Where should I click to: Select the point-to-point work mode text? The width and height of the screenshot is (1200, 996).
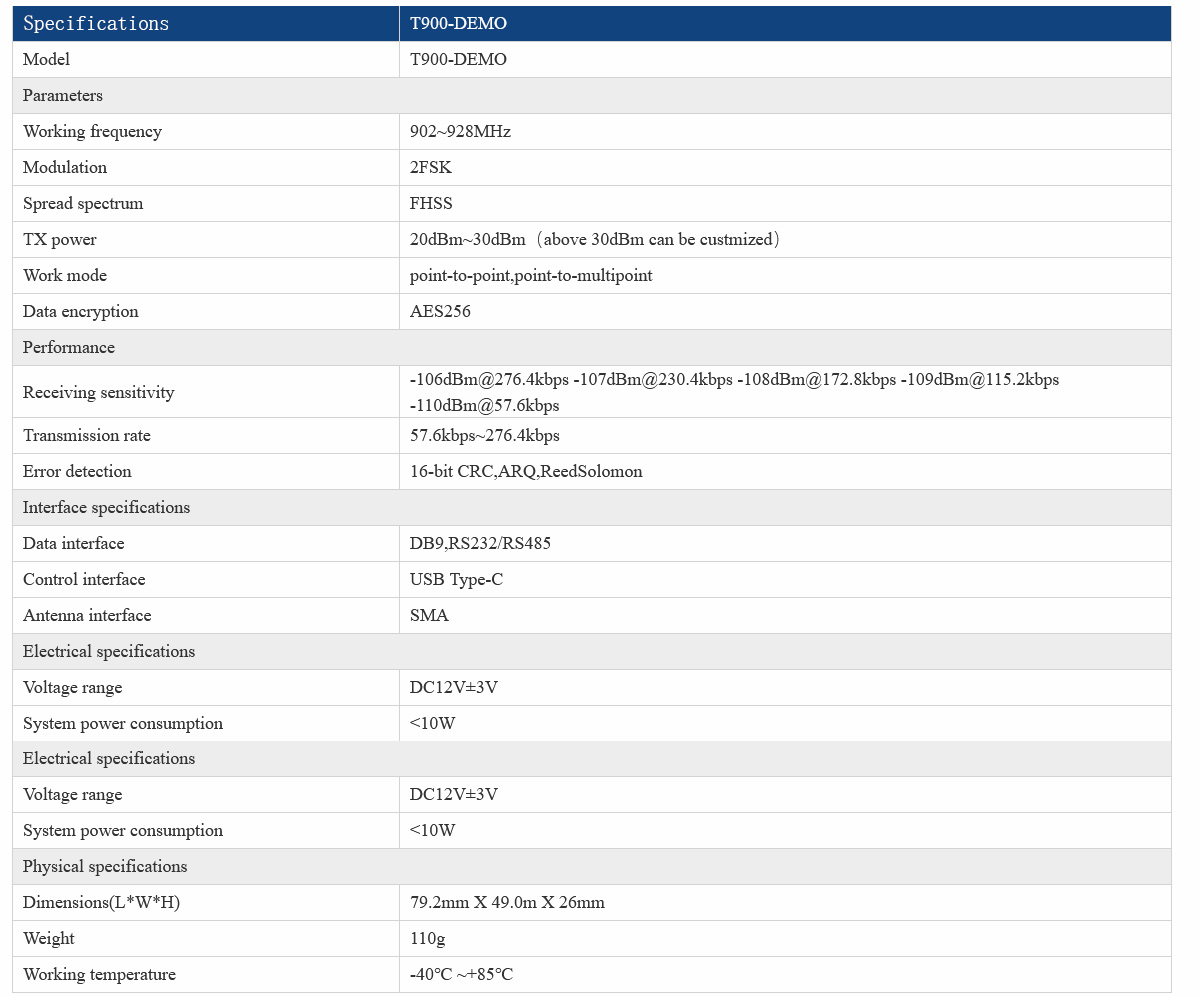click(x=531, y=276)
